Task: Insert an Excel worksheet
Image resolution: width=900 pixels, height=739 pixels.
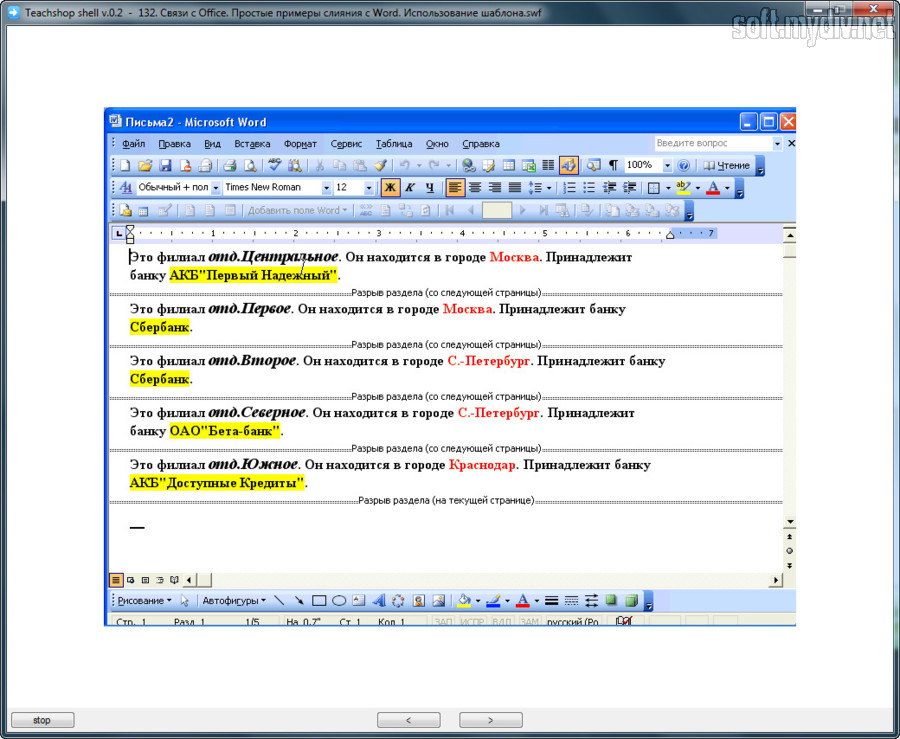Action: (529, 166)
